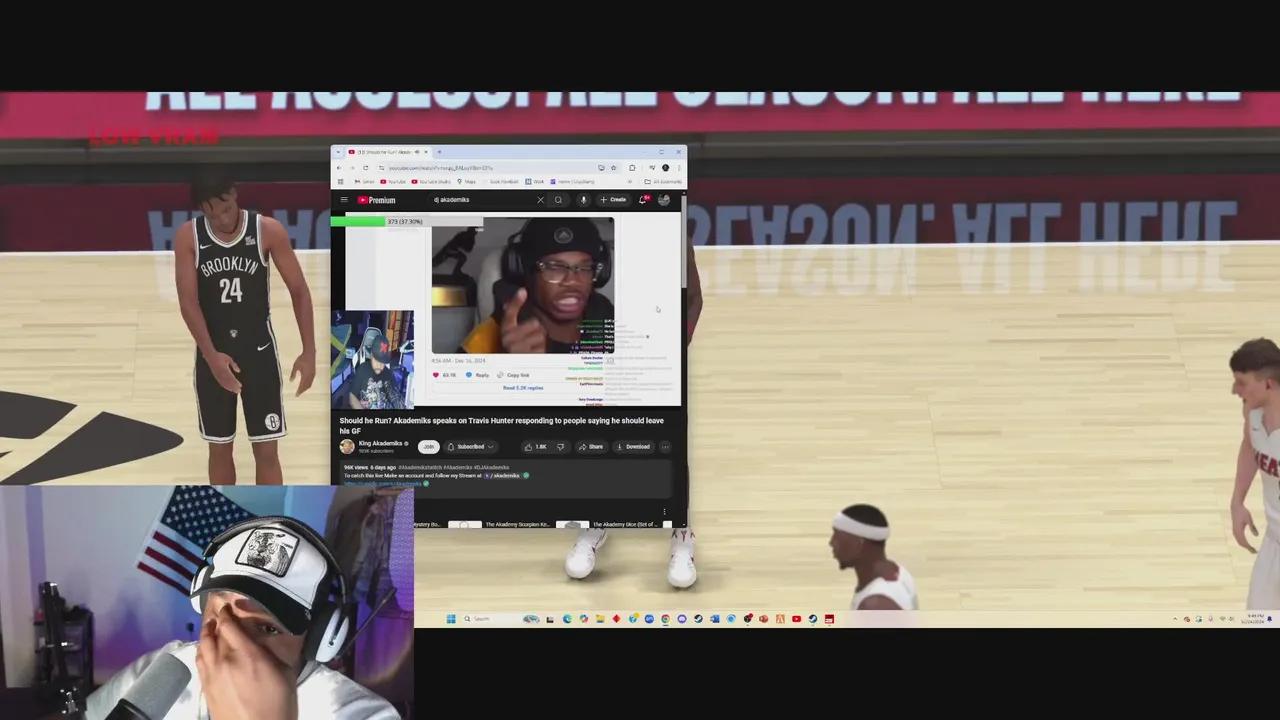Open the YouTube Create menu

point(614,200)
